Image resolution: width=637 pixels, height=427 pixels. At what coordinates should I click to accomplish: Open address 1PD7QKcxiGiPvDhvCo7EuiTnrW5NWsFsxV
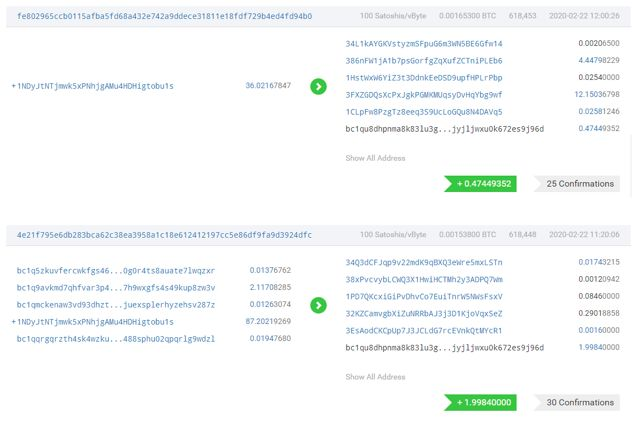point(424,297)
